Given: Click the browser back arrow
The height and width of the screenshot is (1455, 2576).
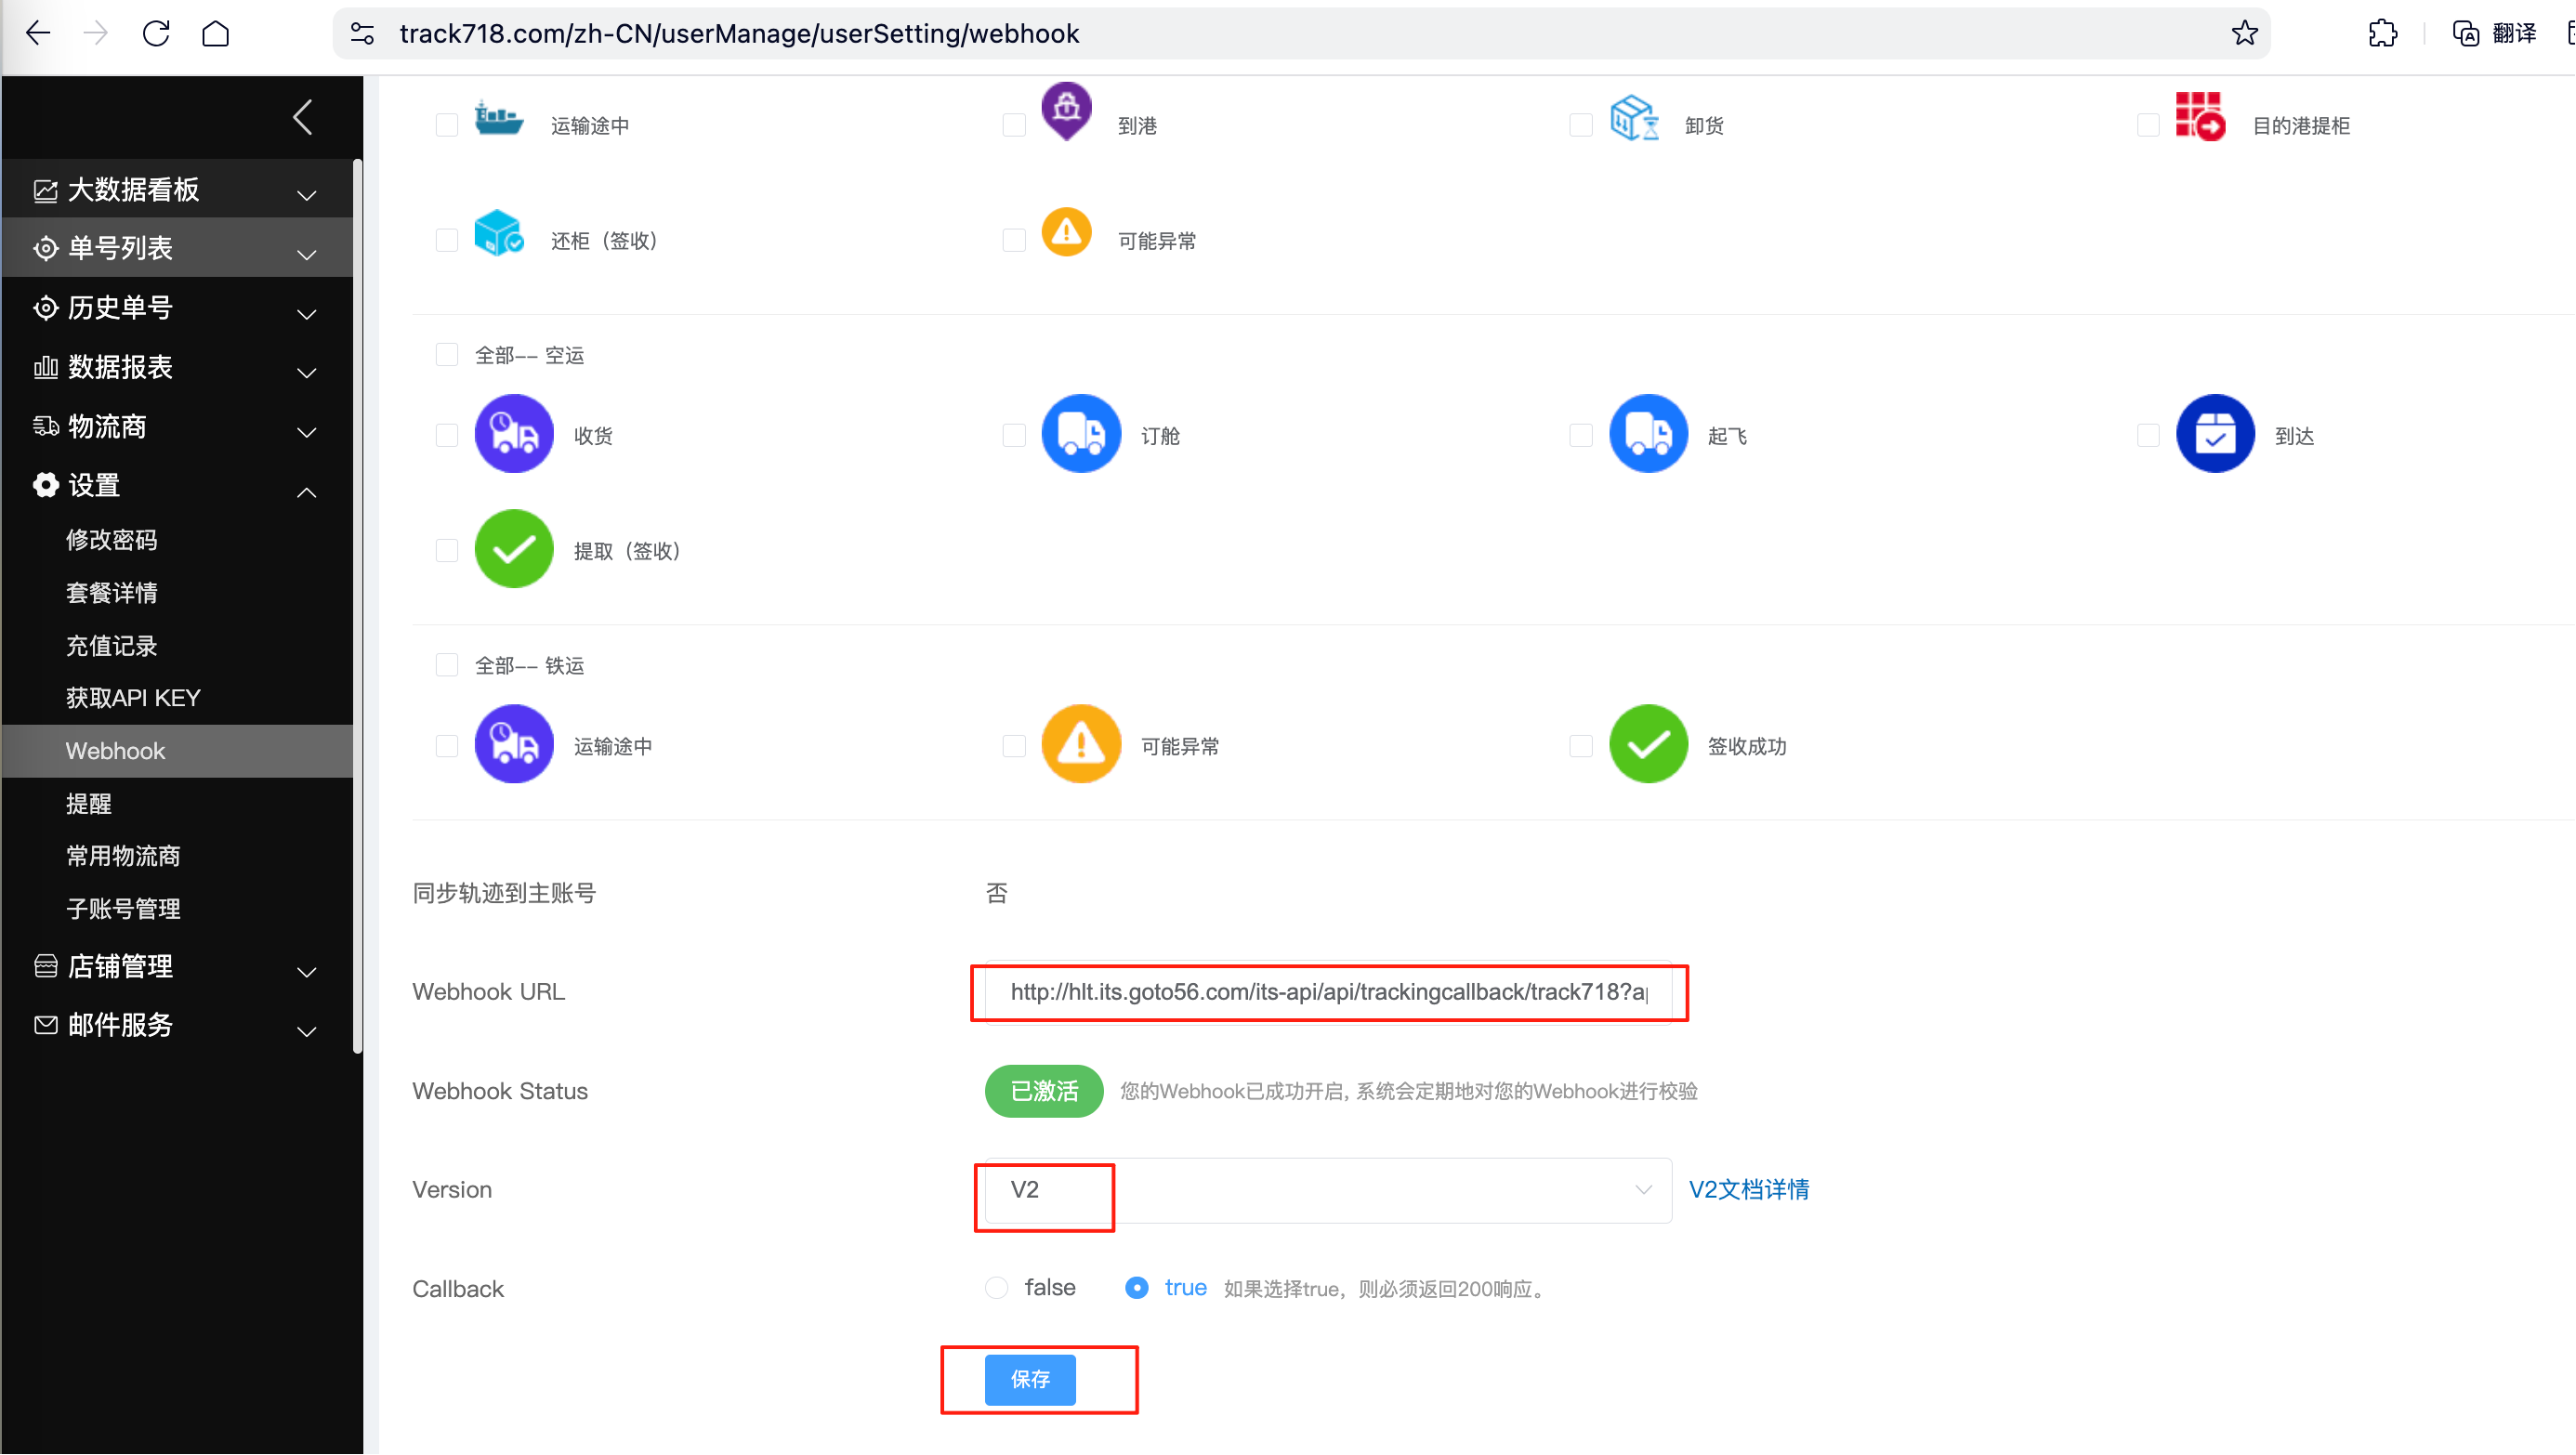Looking at the screenshot, I should 38,33.
